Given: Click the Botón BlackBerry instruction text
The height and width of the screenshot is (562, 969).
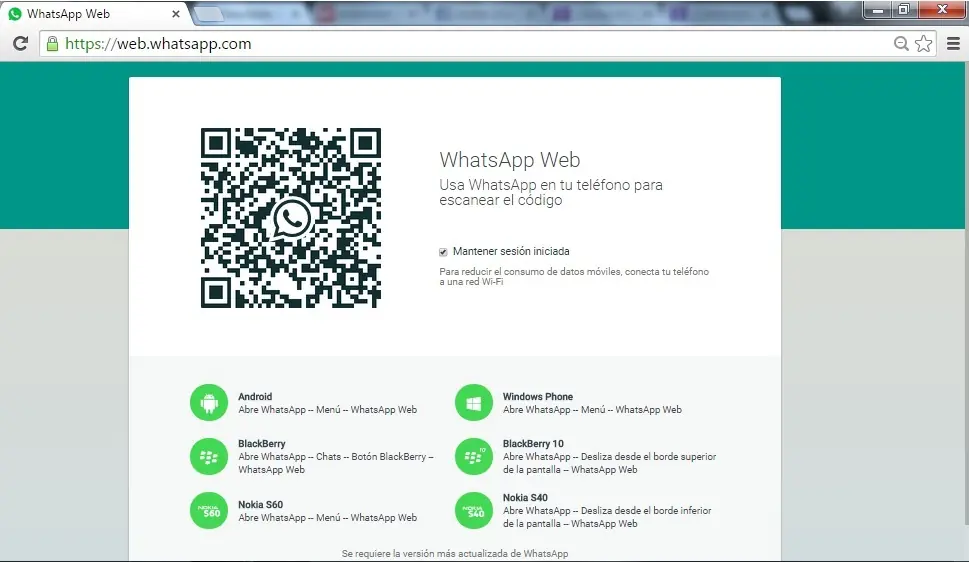Looking at the screenshot, I should [336, 462].
